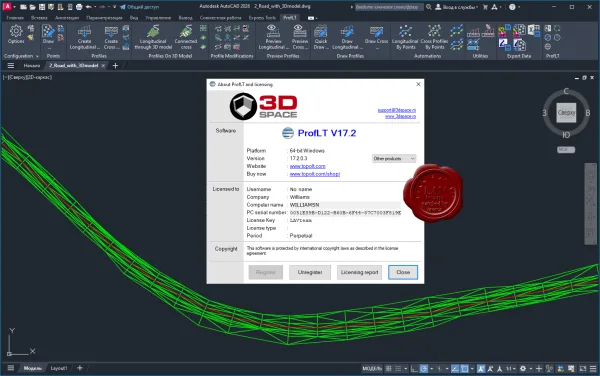The image size is (600, 376).
Task: Toggle ortho mode in status bar
Action: pos(414,368)
